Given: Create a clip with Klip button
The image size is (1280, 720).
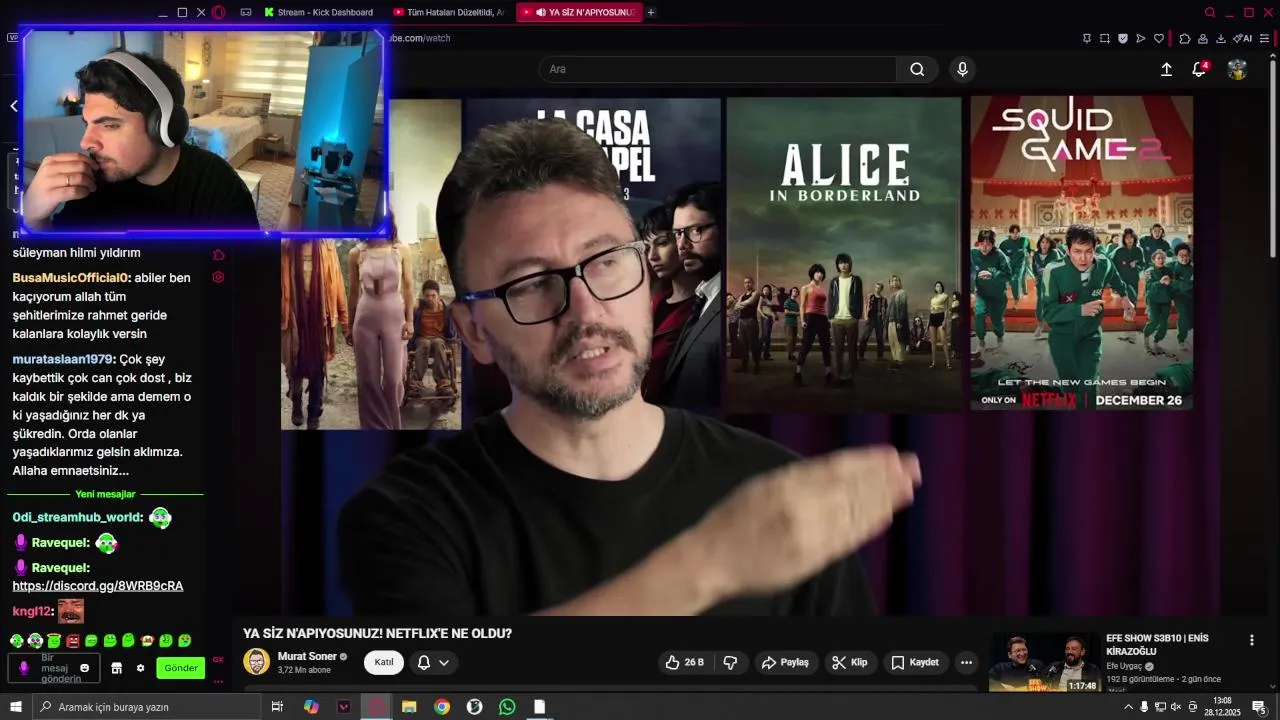Looking at the screenshot, I should pos(850,662).
